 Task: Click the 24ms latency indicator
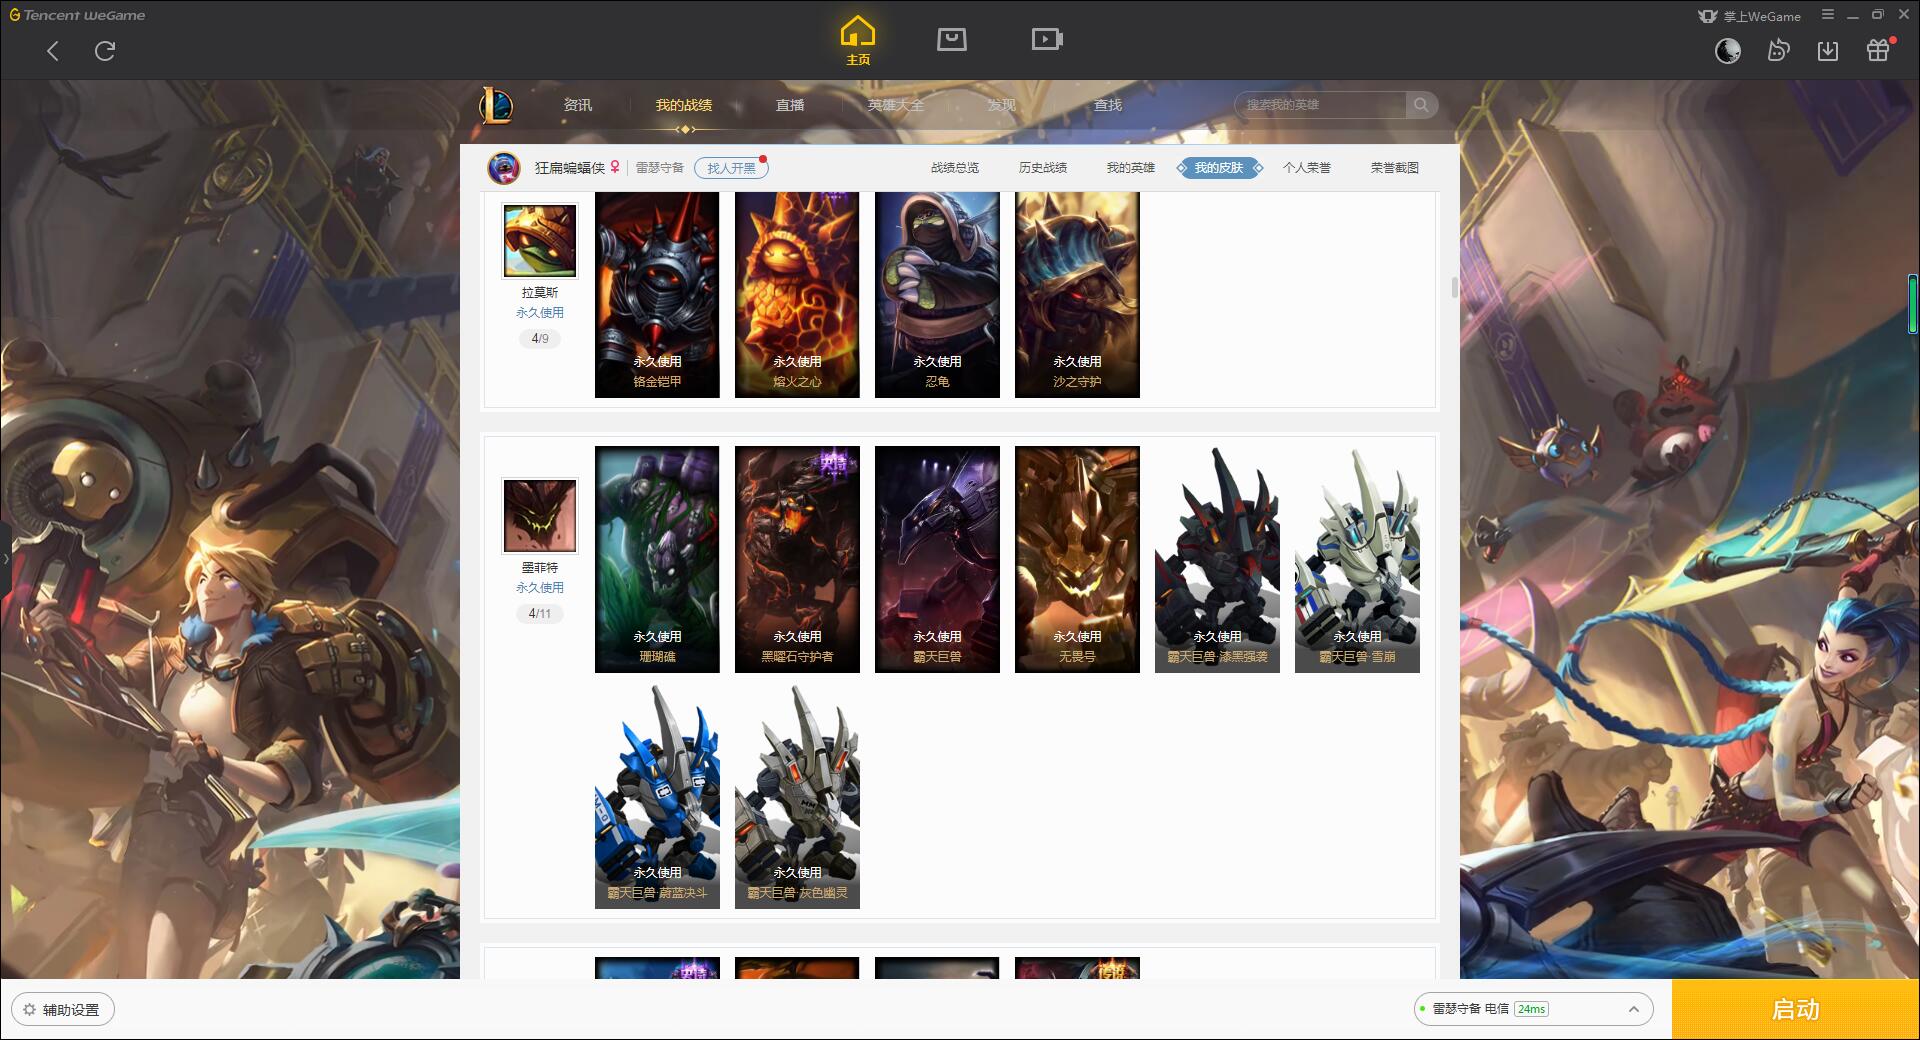click(1531, 1009)
